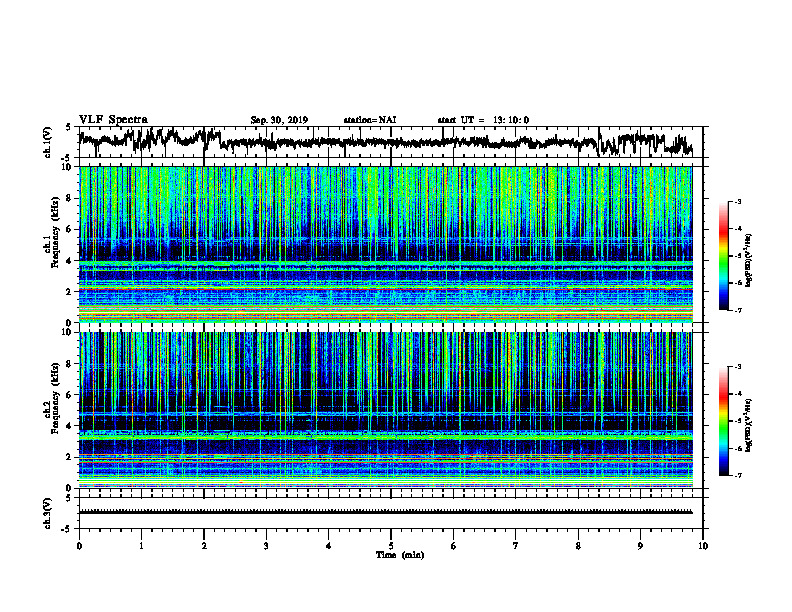The width and height of the screenshot is (792, 612).
Task: Click the time axis tick label '6'
Action: pos(454,546)
